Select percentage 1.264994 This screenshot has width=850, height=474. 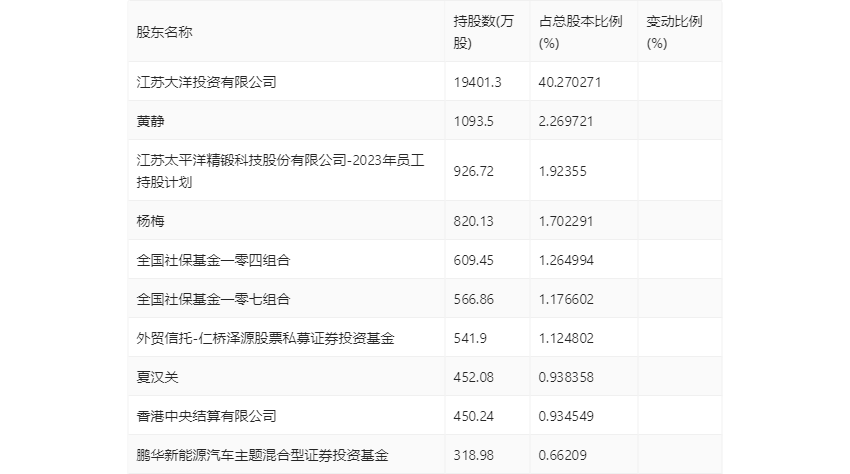tap(566, 260)
